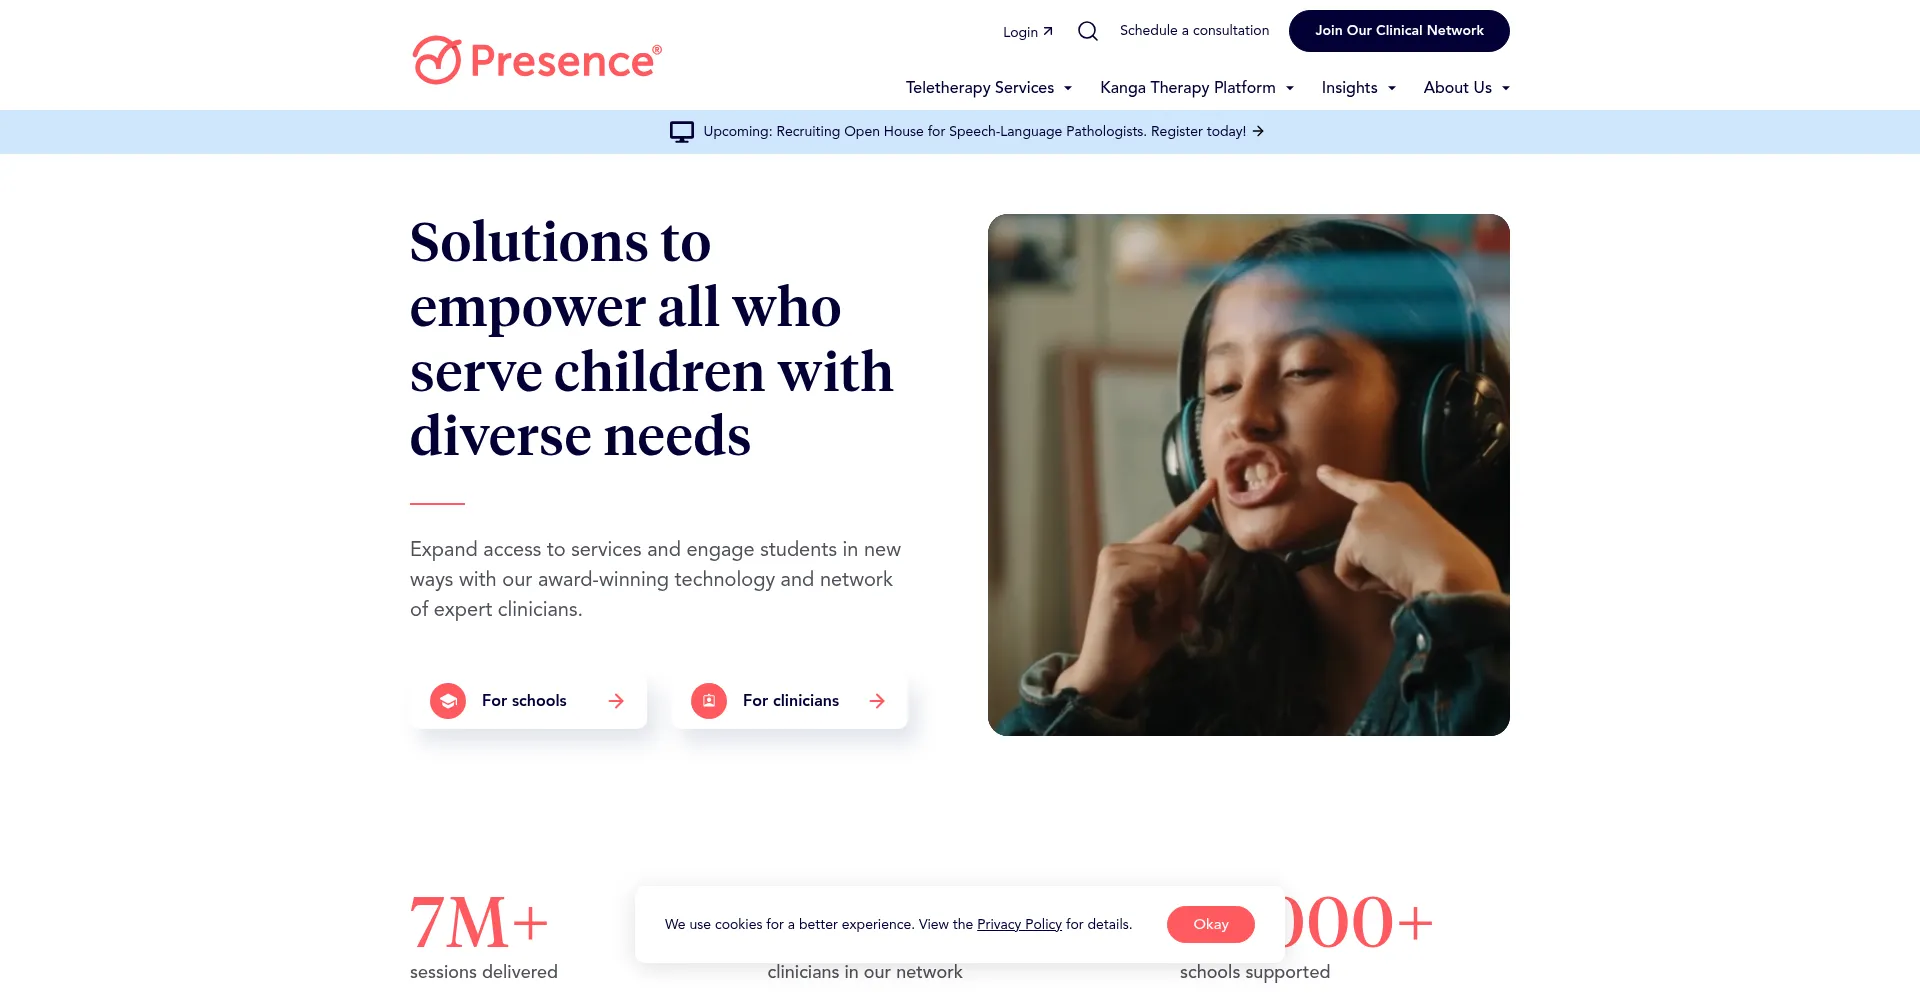Expand the Kanga Therapy Platform menu
1920x993 pixels.
(1197, 88)
